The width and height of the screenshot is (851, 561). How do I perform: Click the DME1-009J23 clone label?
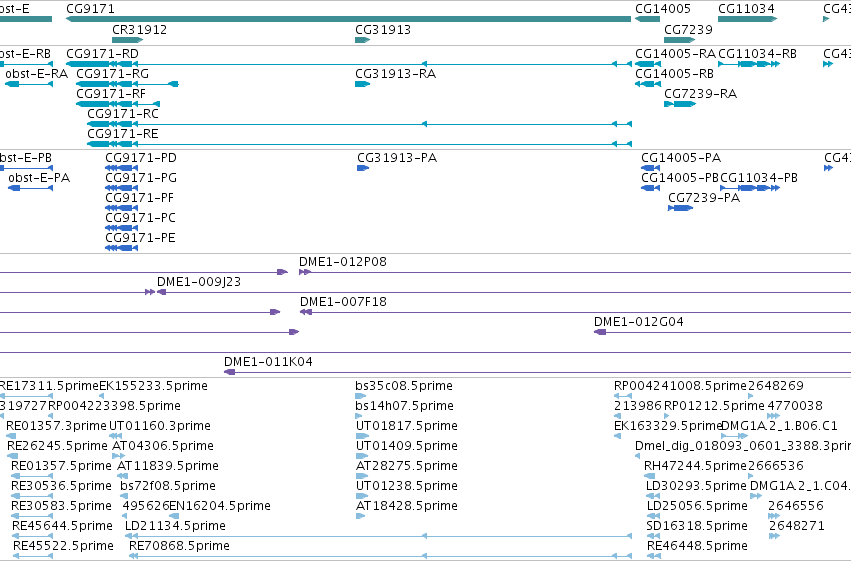click(199, 282)
